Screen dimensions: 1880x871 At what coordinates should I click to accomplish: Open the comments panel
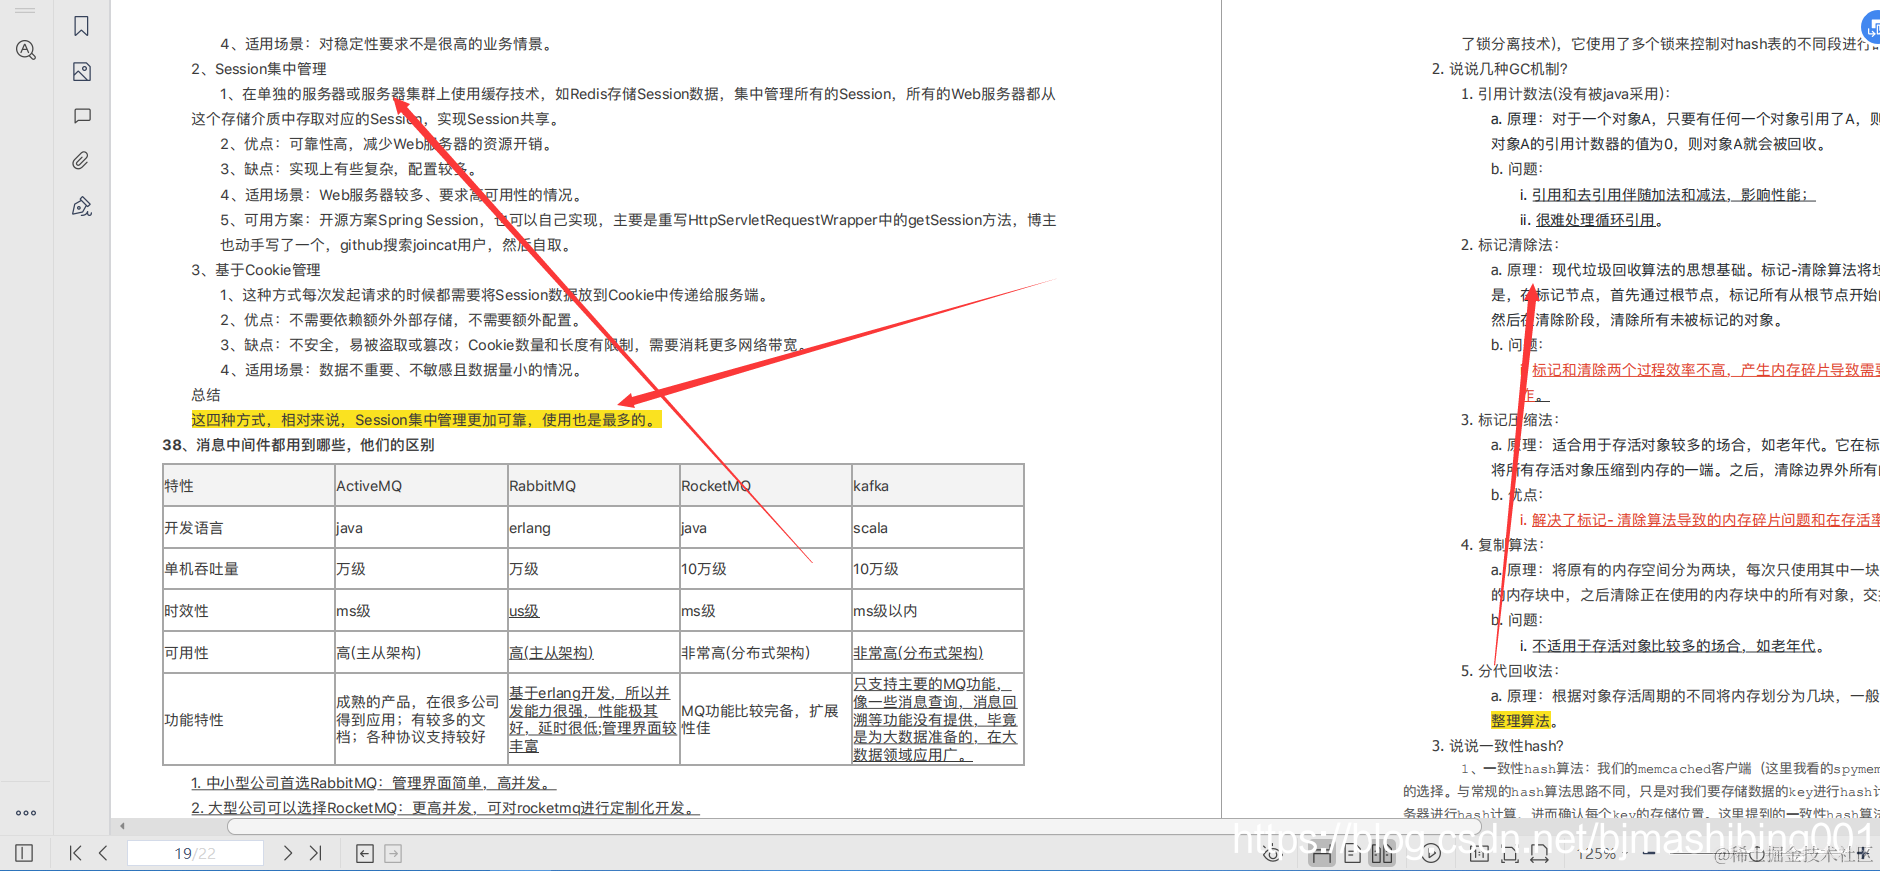click(x=82, y=116)
